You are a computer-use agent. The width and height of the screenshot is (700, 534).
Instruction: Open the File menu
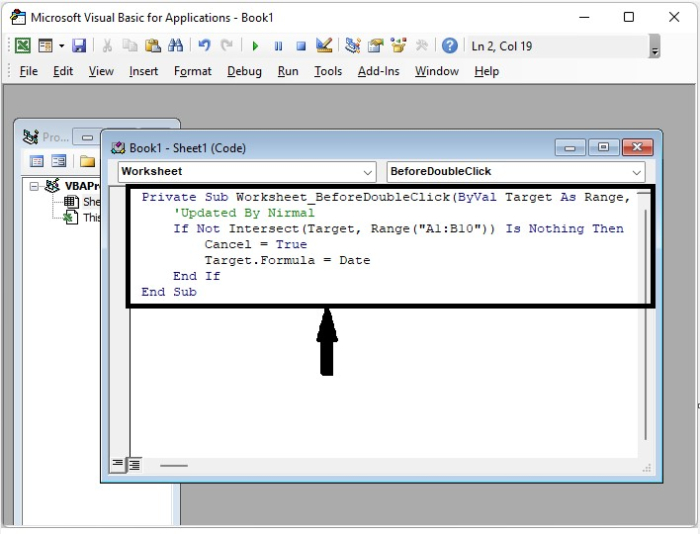[x=29, y=71]
